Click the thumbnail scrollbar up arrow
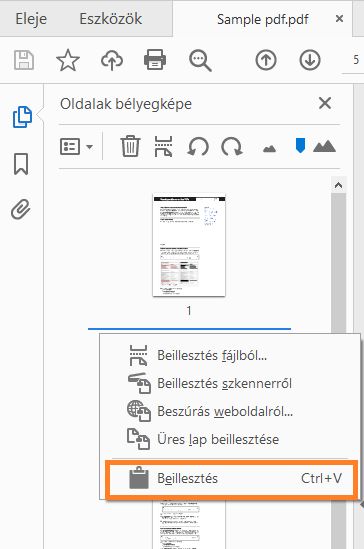This screenshot has width=364, height=549. click(x=338, y=185)
